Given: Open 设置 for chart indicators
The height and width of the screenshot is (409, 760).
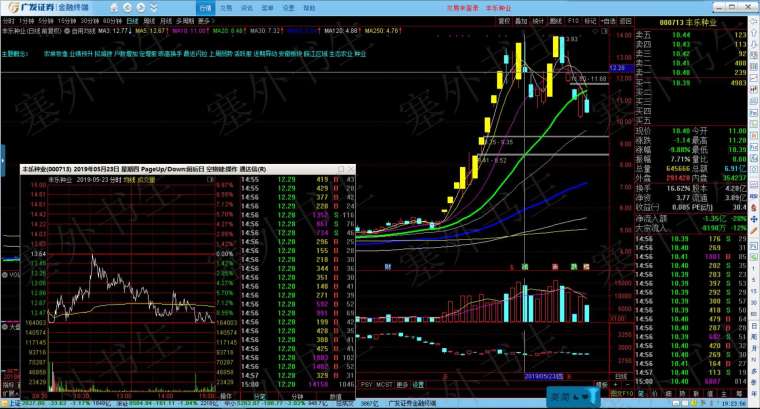Looking at the screenshot, I should pos(418,384).
